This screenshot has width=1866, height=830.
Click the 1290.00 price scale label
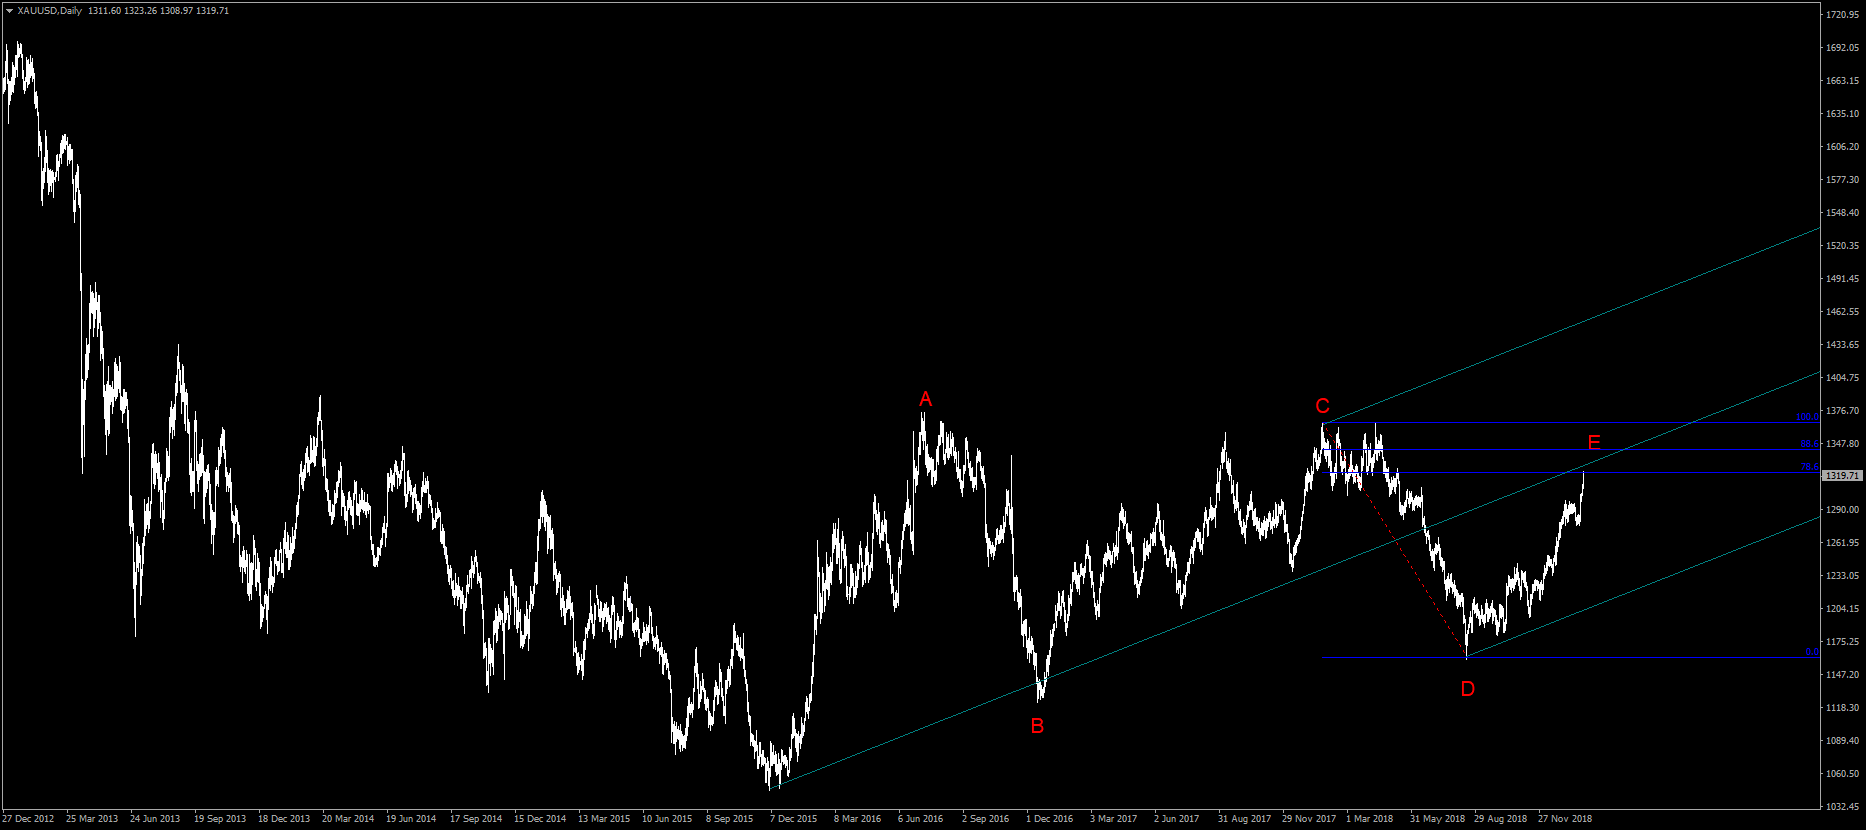pyautogui.click(x=1842, y=510)
